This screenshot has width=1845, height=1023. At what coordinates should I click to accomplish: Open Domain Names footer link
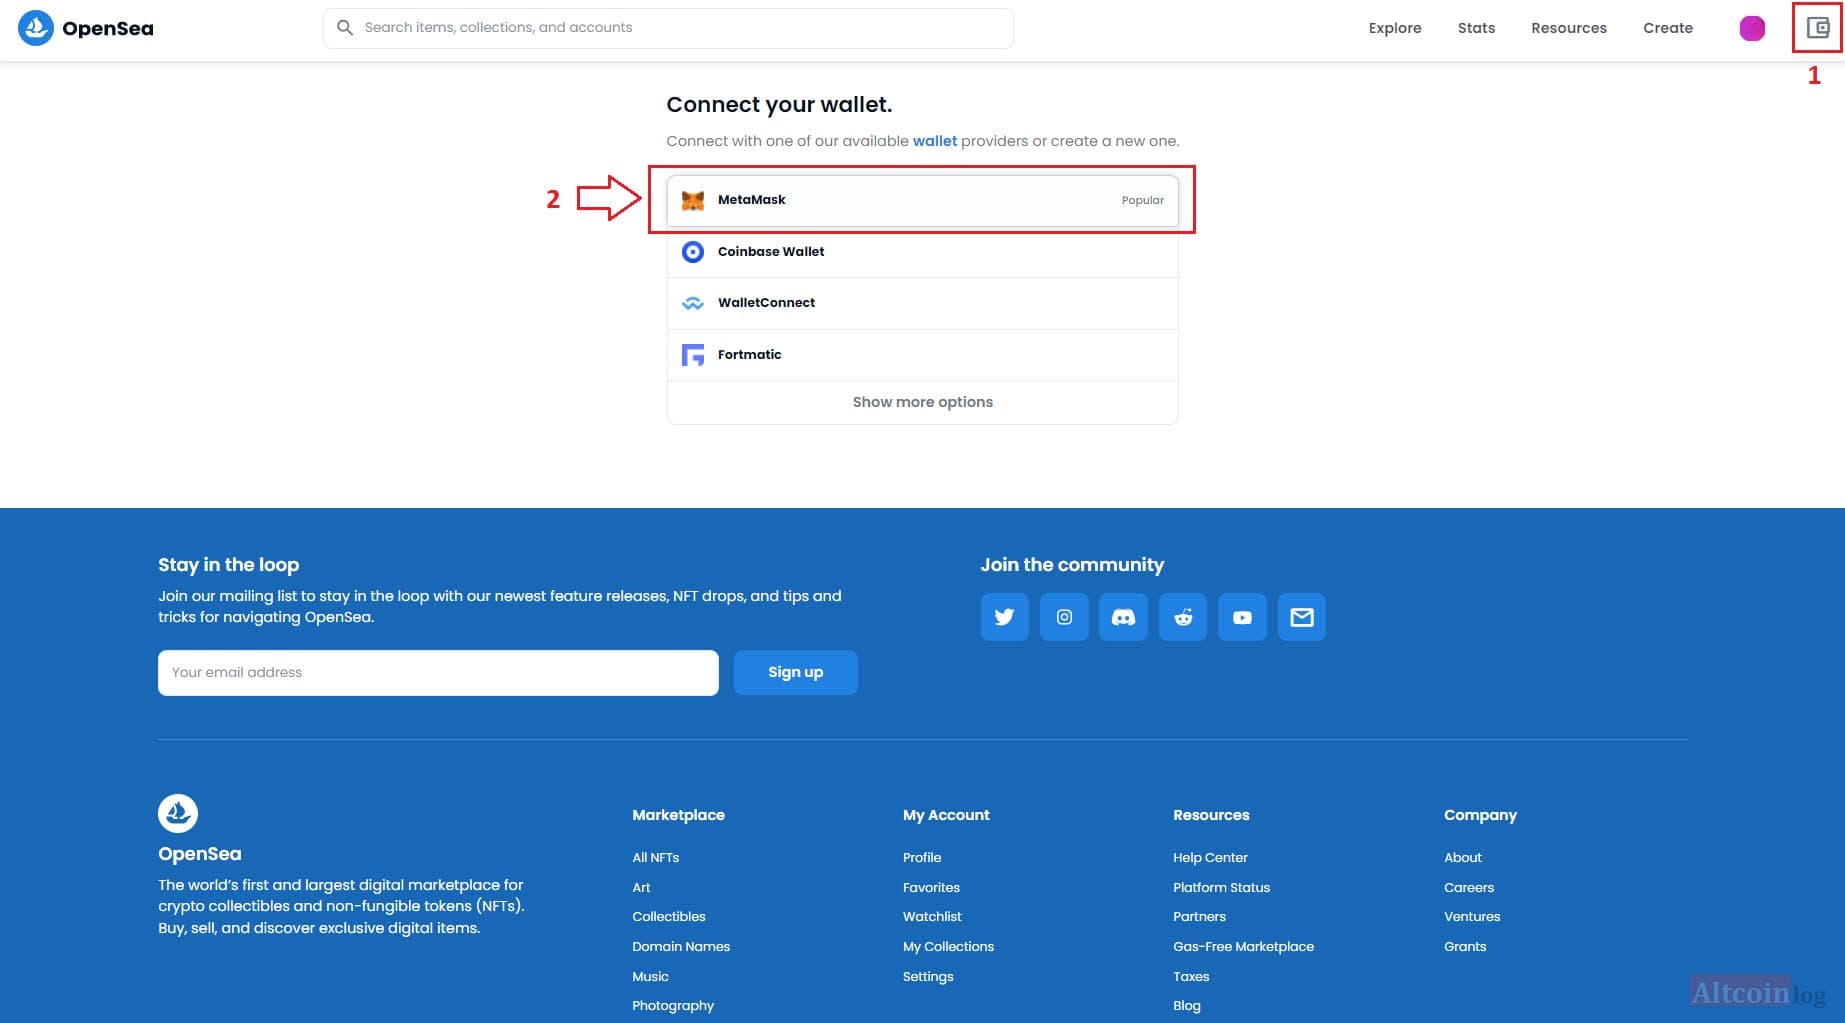click(681, 946)
